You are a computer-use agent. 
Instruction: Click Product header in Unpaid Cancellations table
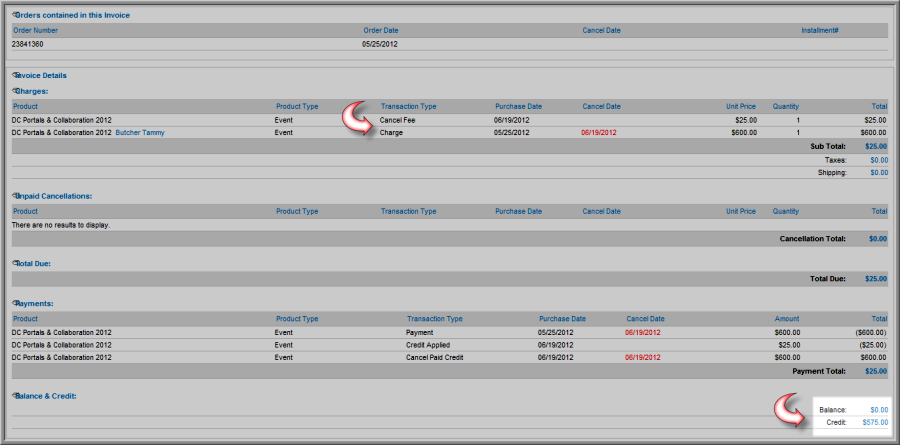click(x=25, y=211)
